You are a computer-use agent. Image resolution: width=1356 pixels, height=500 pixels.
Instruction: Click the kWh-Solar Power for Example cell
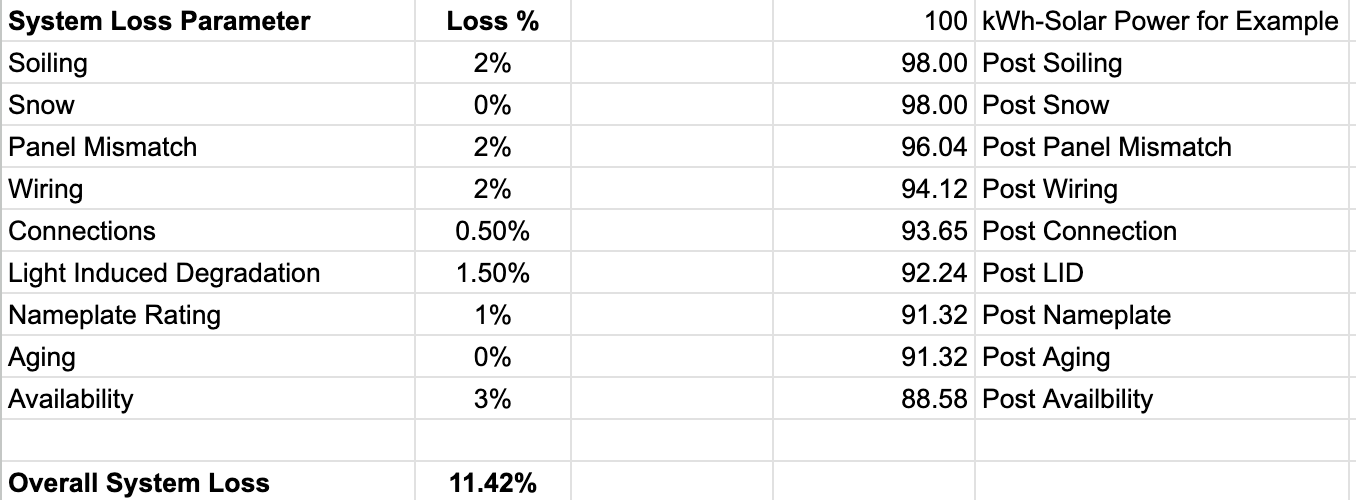tap(1160, 21)
